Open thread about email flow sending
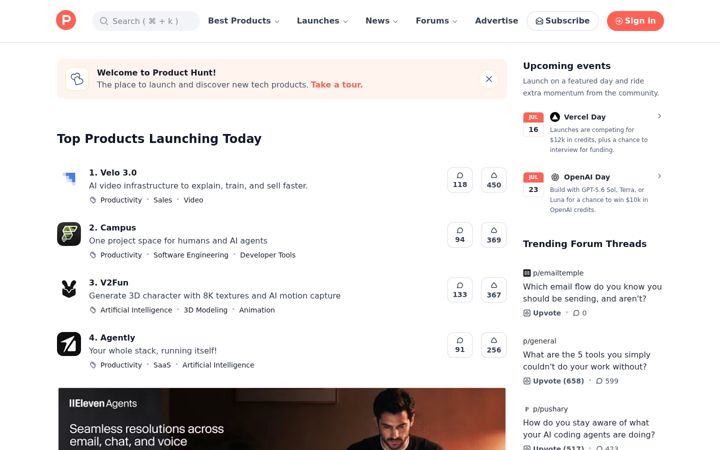 click(x=592, y=292)
